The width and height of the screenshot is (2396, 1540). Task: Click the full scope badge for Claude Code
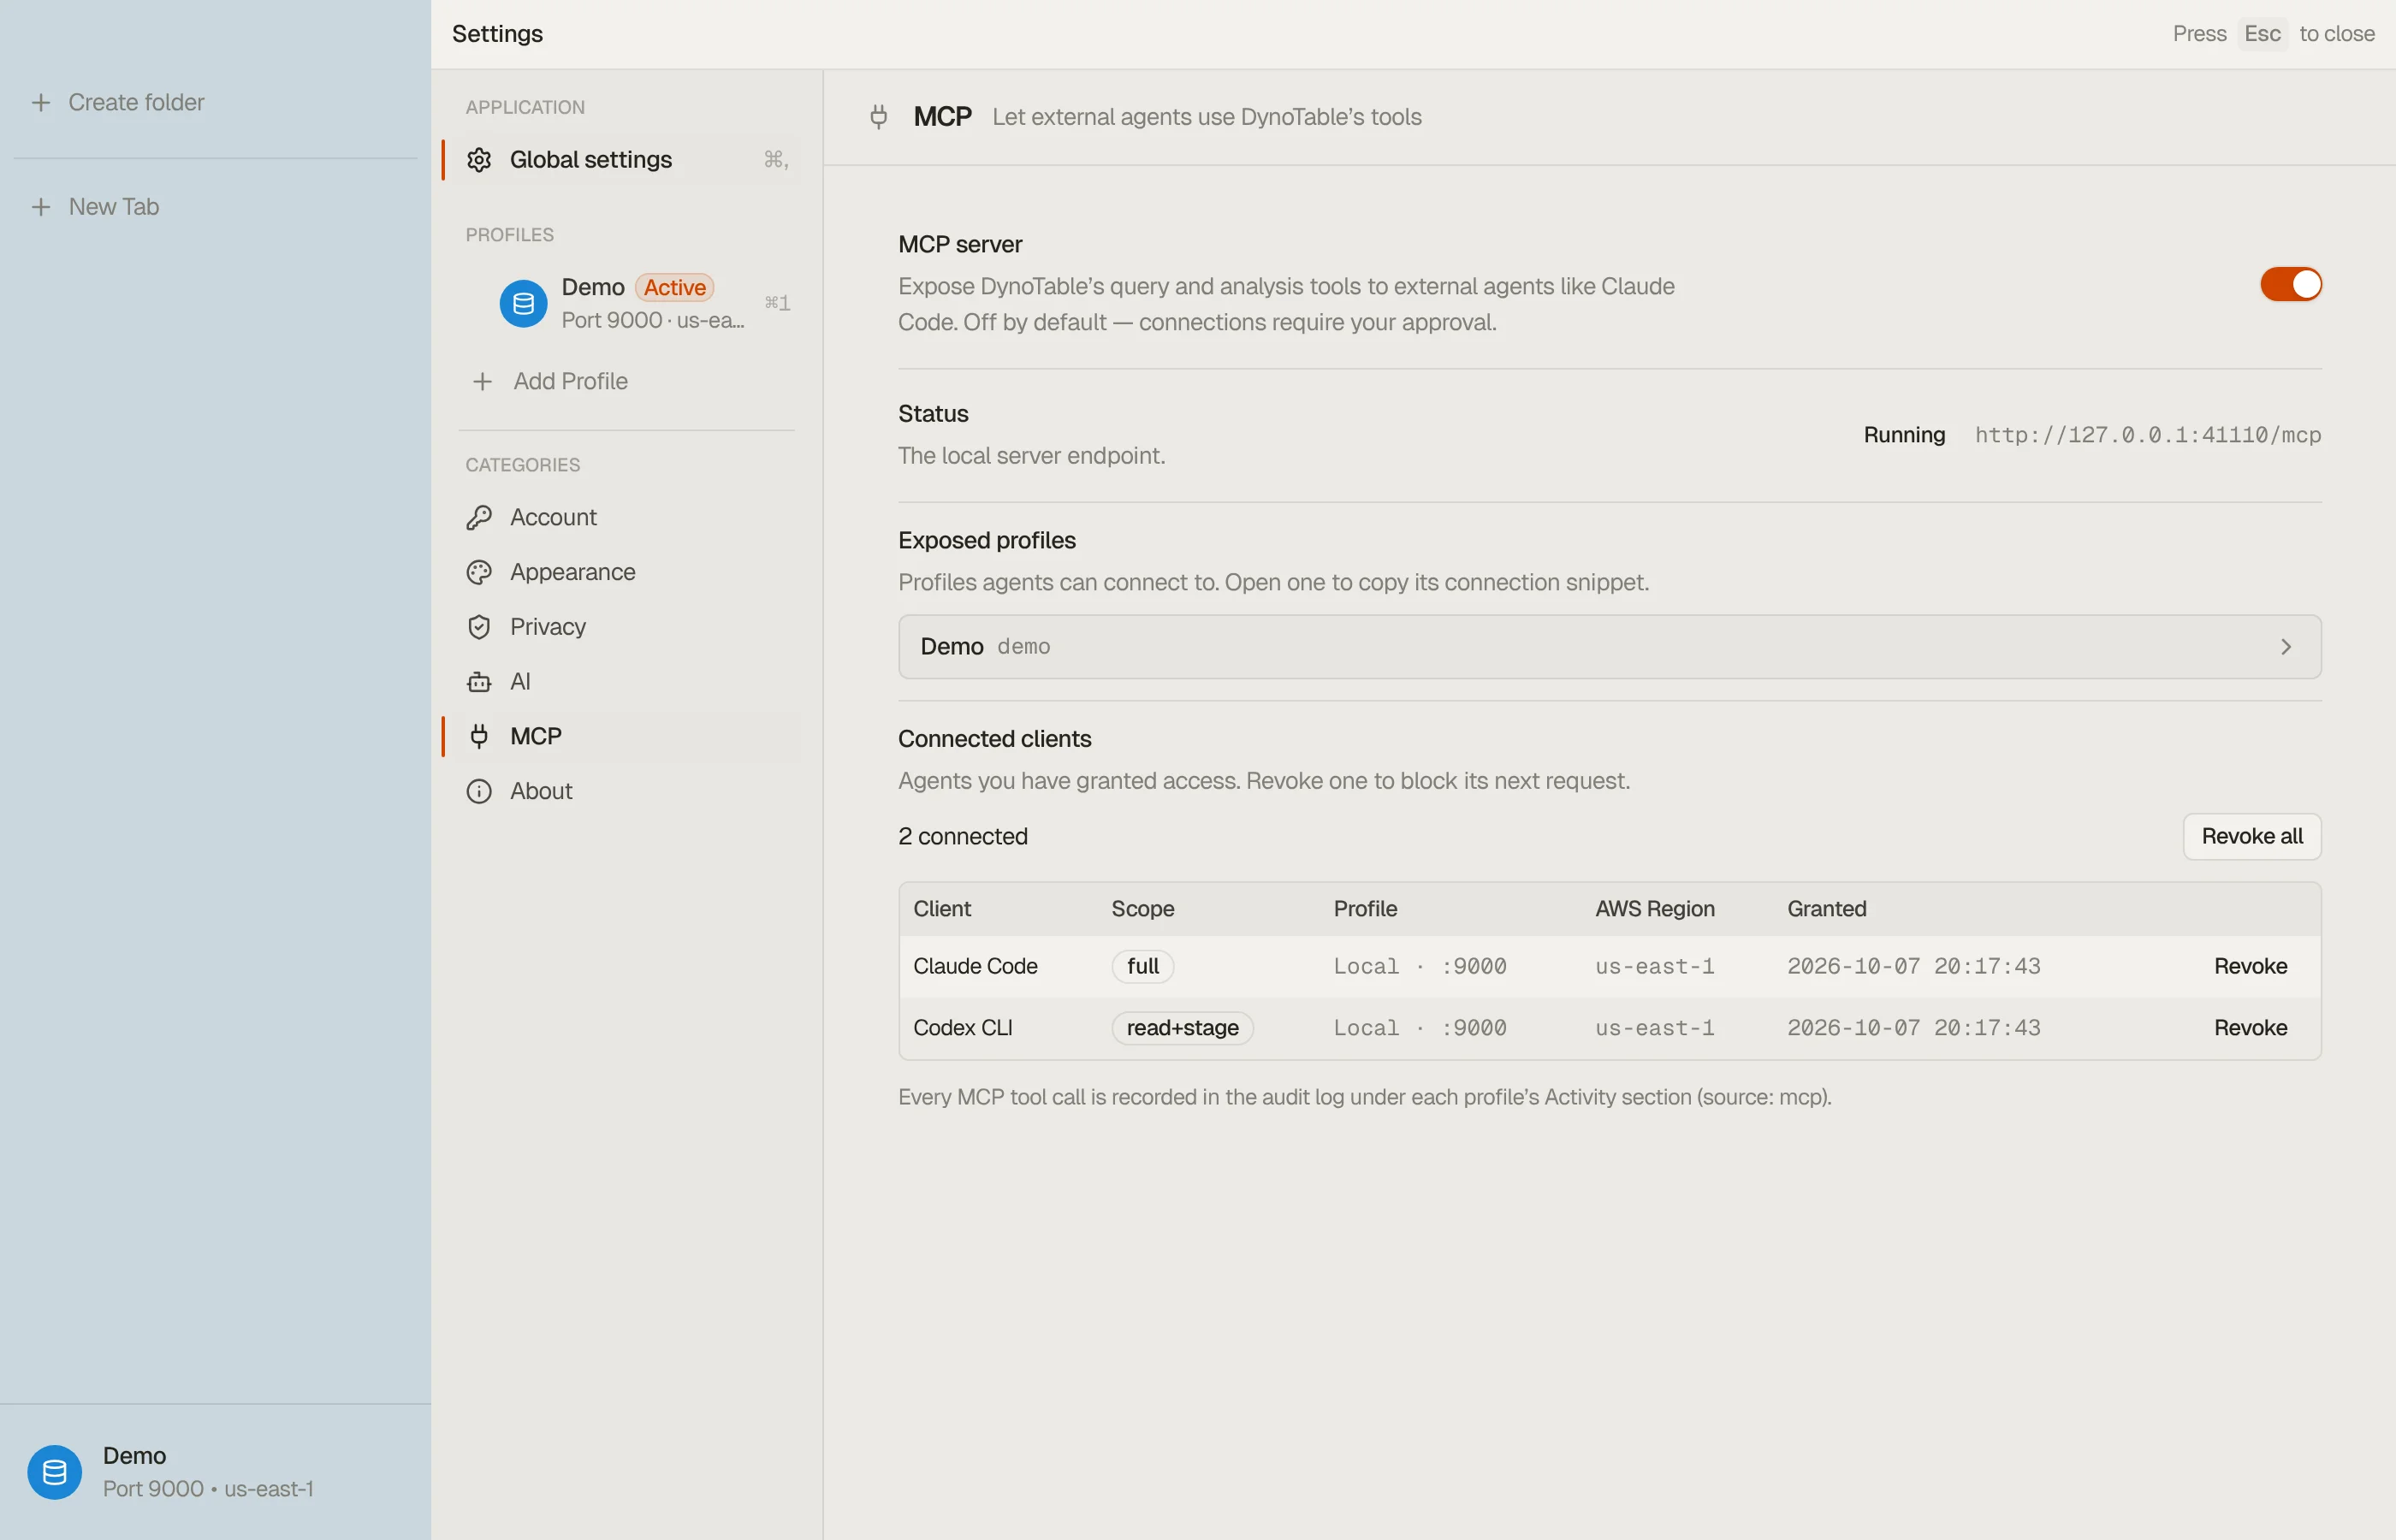(1142, 966)
